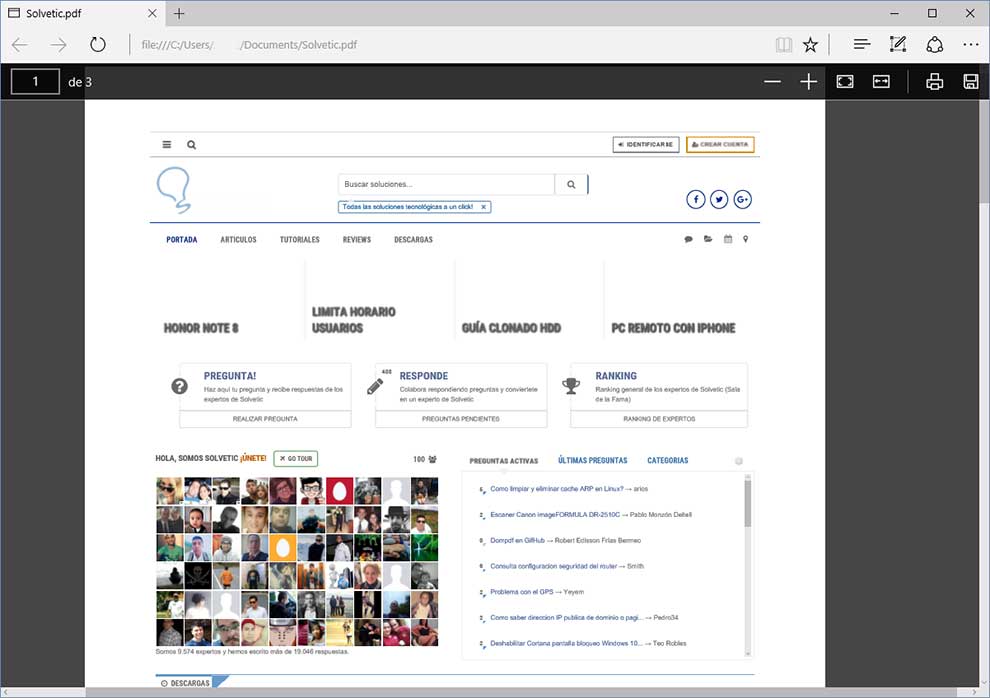Switch to CATEGORIAS tab
This screenshot has width=990, height=698.
coord(667,461)
